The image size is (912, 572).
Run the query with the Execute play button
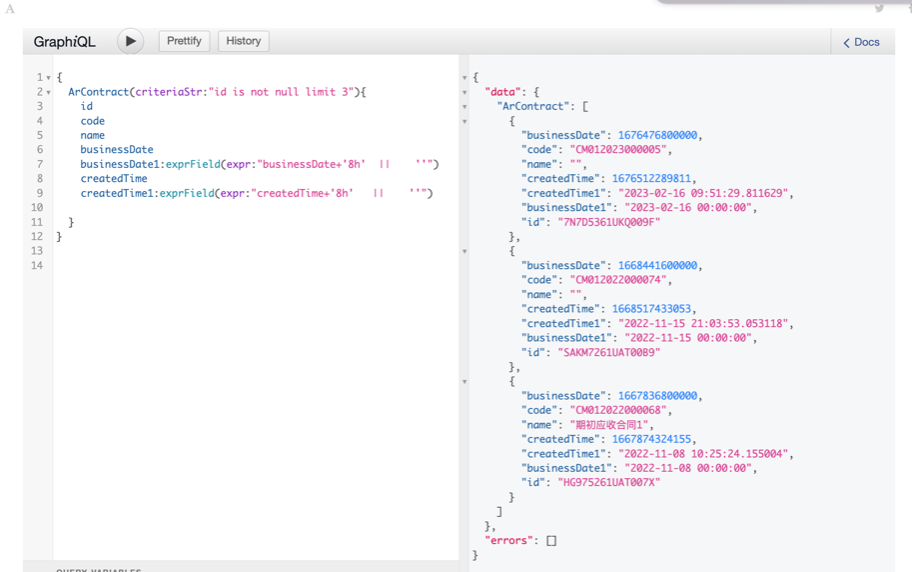pyautogui.click(x=130, y=41)
